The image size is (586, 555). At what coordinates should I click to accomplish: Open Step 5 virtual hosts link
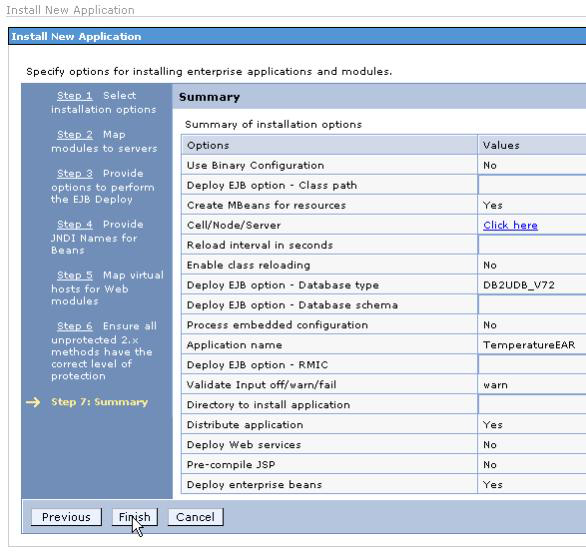(x=75, y=275)
